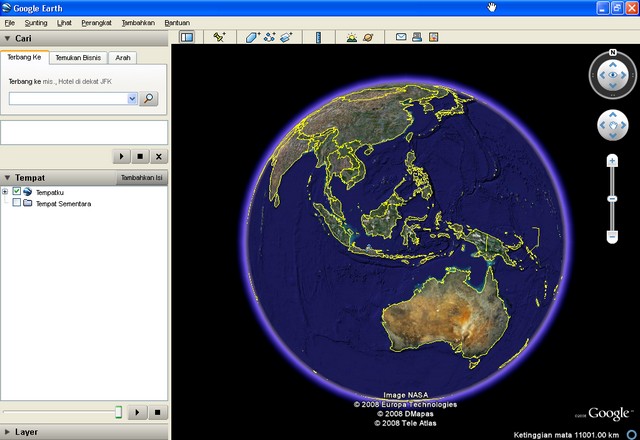Open the Sunting menu
Viewport: 640px width, 440px height.
(36, 23)
